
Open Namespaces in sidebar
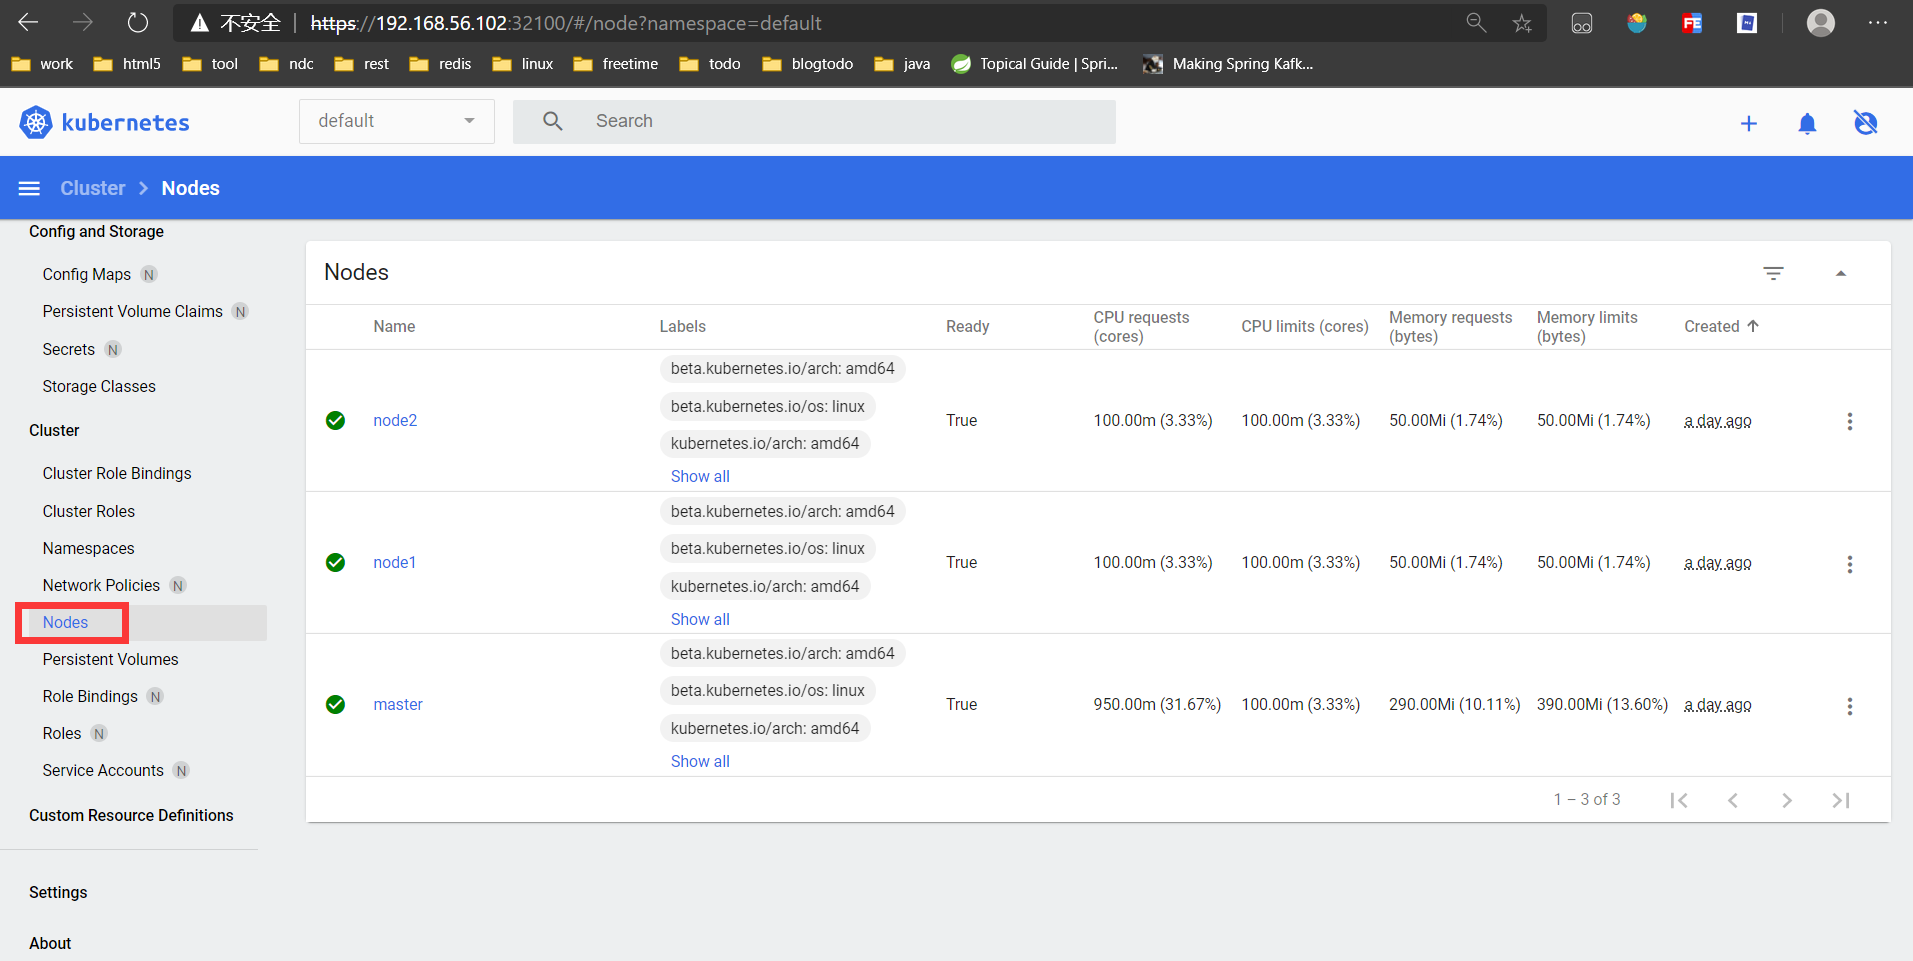click(88, 548)
